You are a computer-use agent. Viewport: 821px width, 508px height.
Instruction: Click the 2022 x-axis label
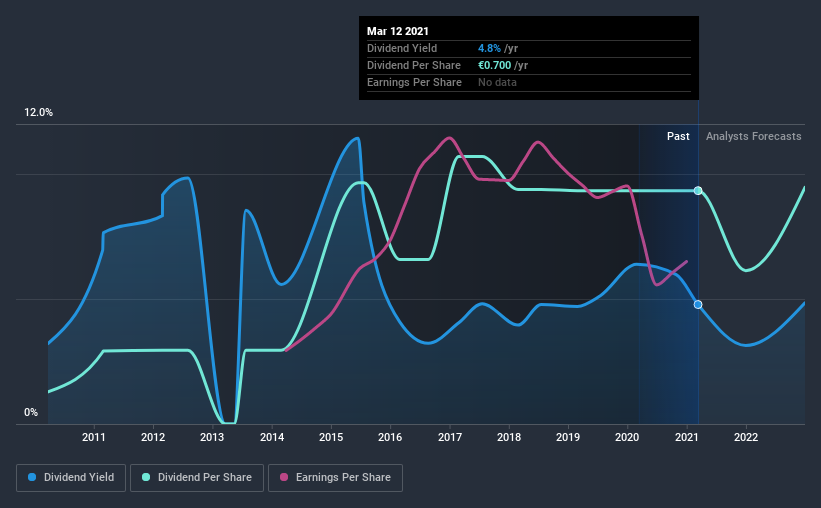pos(746,437)
